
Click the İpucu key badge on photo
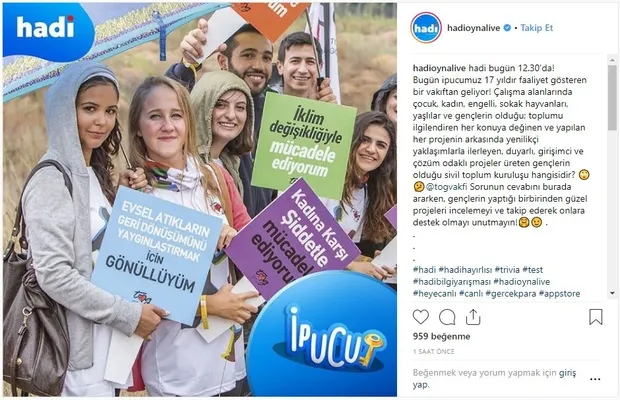click(321, 336)
